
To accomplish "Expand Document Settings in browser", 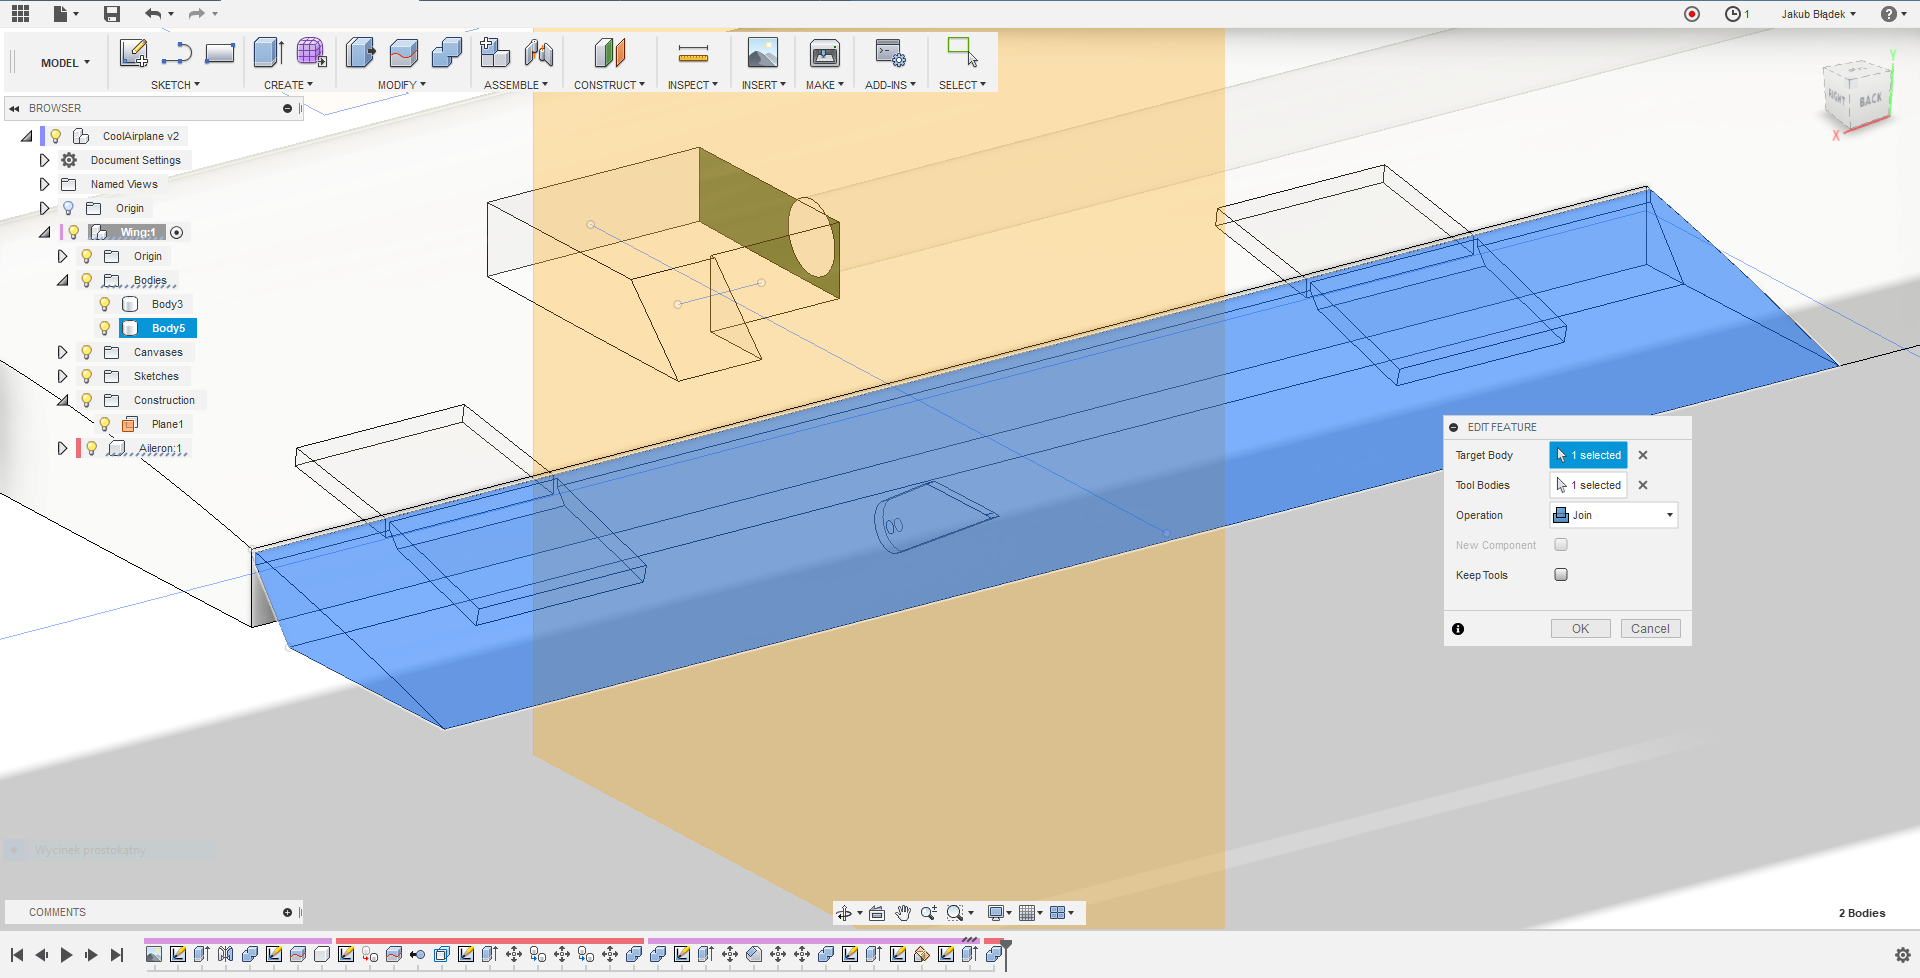I will click(44, 160).
